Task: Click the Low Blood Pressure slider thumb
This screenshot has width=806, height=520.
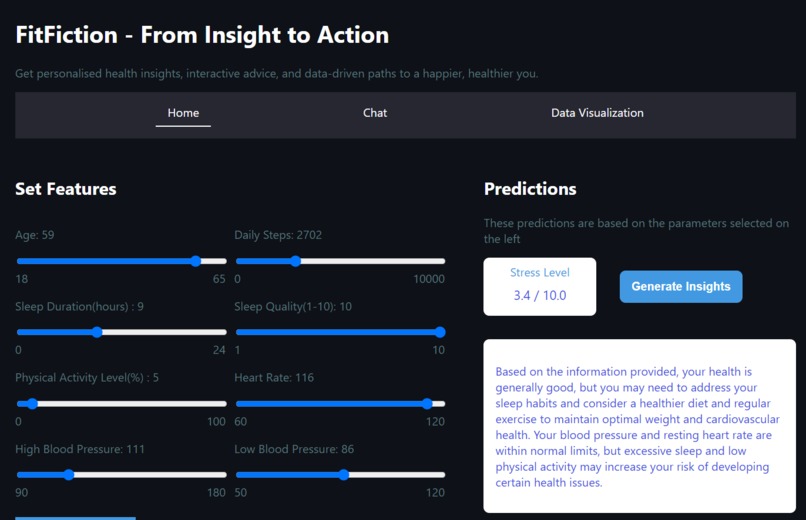Action: click(343, 475)
